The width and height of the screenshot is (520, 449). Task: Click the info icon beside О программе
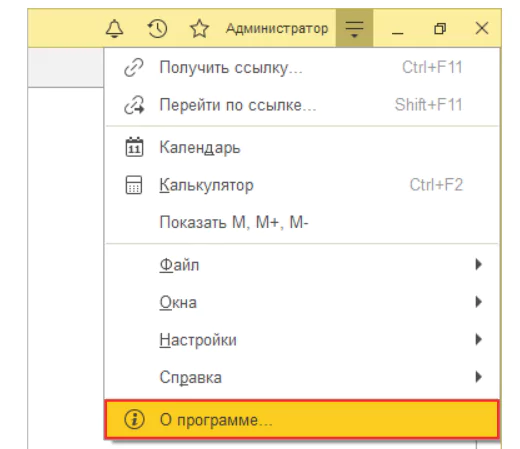click(x=134, y=419)
